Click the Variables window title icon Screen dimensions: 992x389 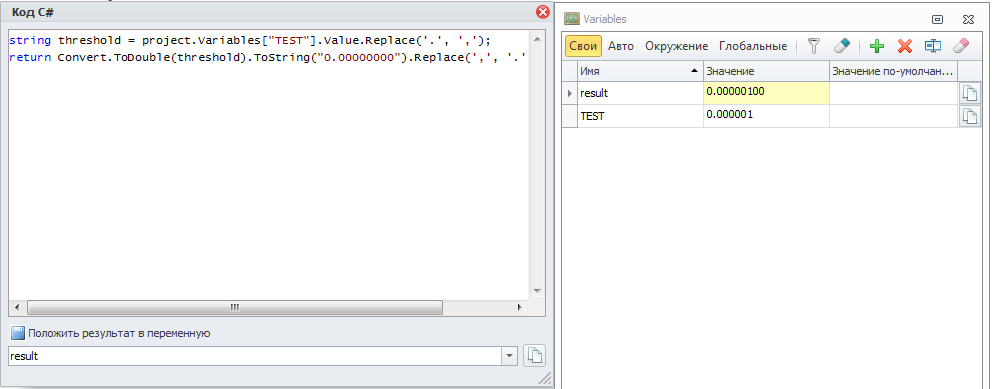(x=572, y=19)
